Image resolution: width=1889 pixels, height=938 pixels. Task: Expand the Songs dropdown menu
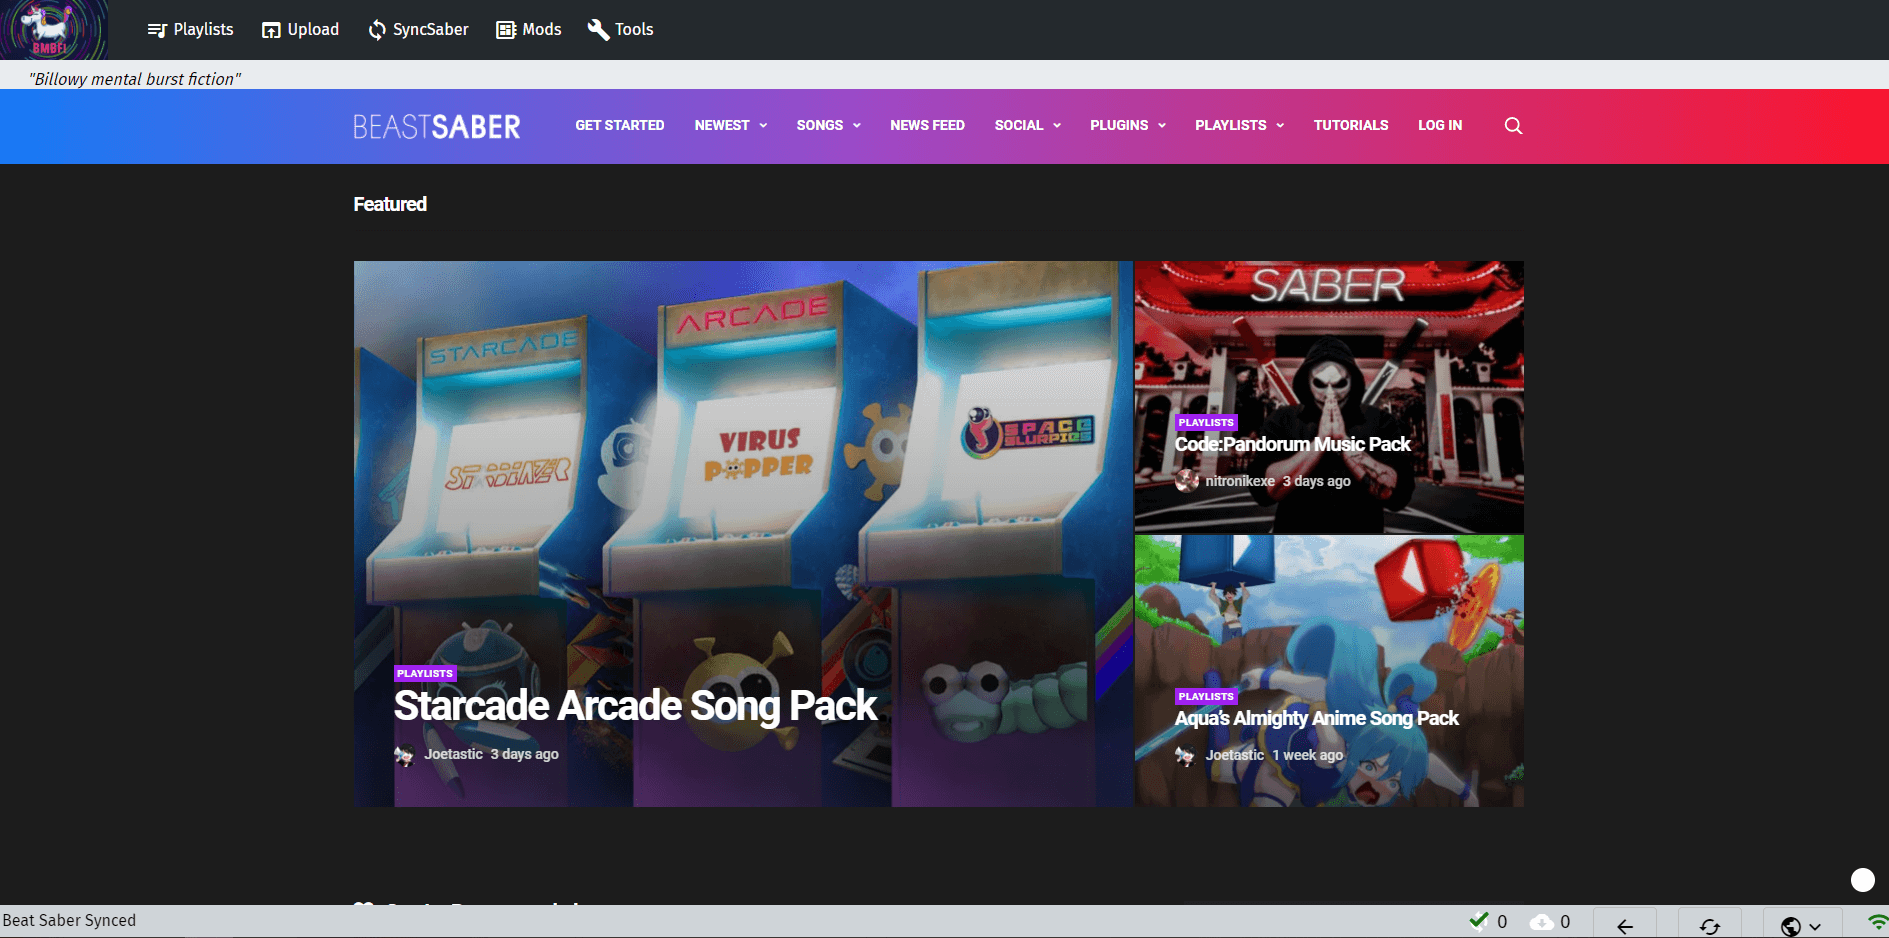pyautogui.click(x=829, y=125)
